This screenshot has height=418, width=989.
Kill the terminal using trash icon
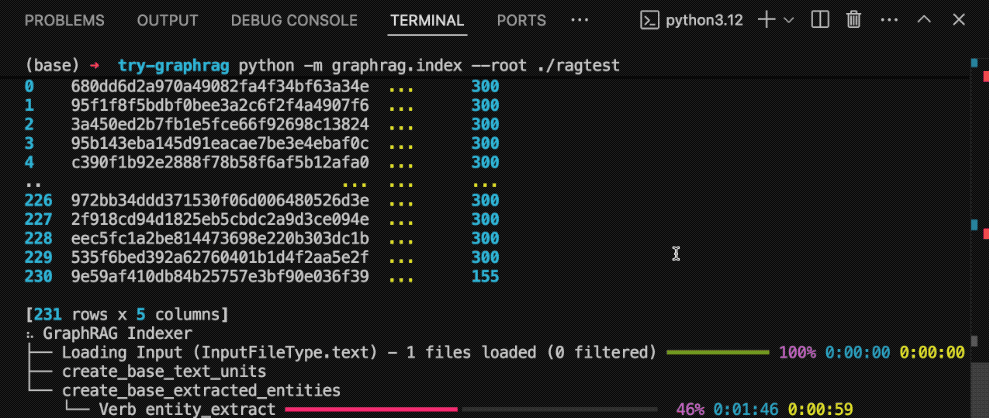pos(854,20)
